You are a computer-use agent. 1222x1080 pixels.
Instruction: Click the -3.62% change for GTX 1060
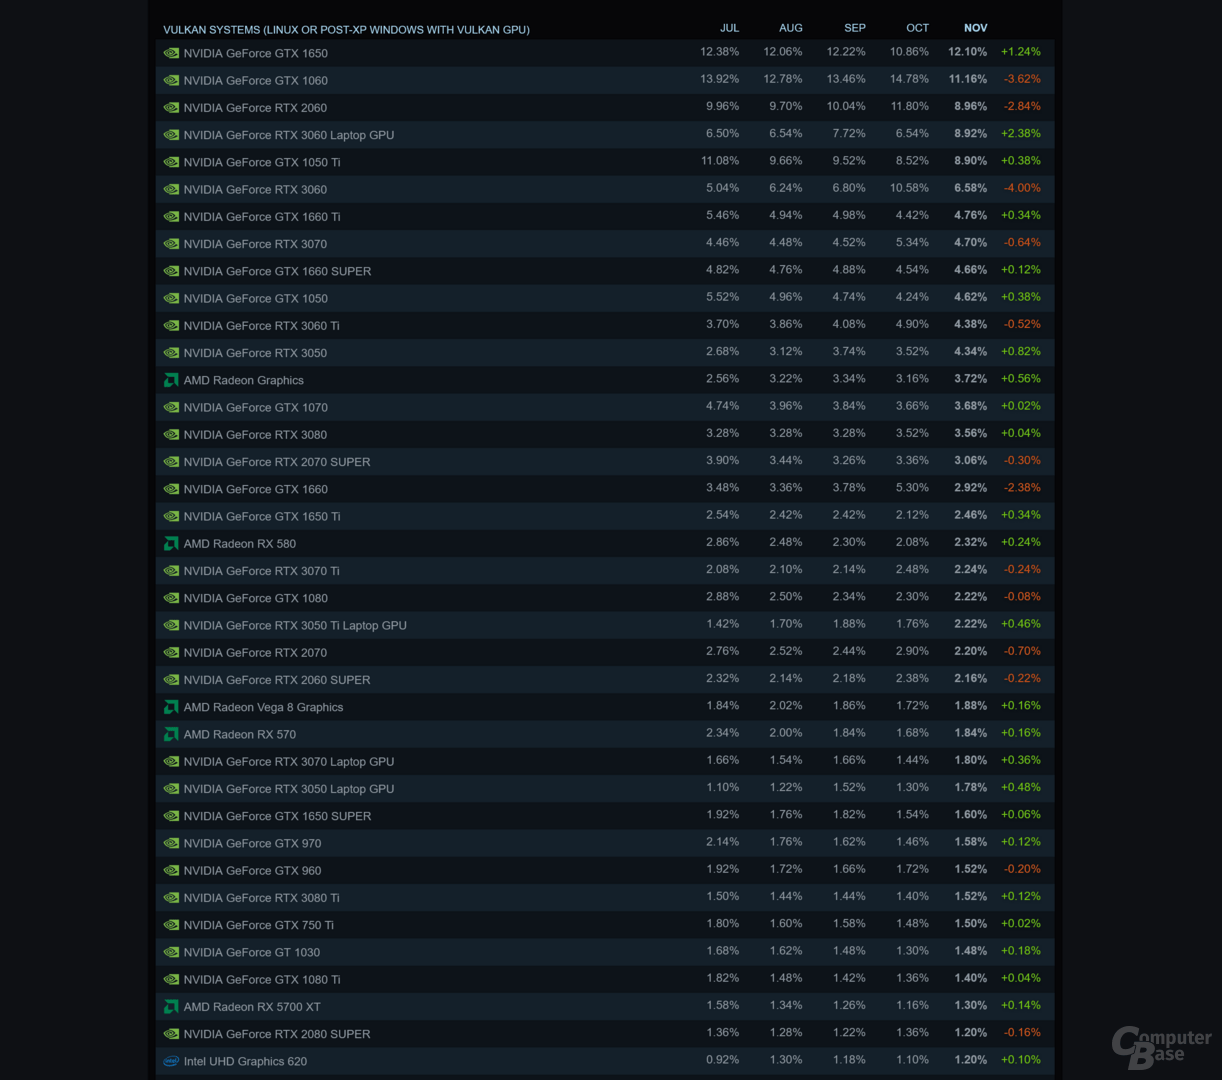tap(1021, 79)
